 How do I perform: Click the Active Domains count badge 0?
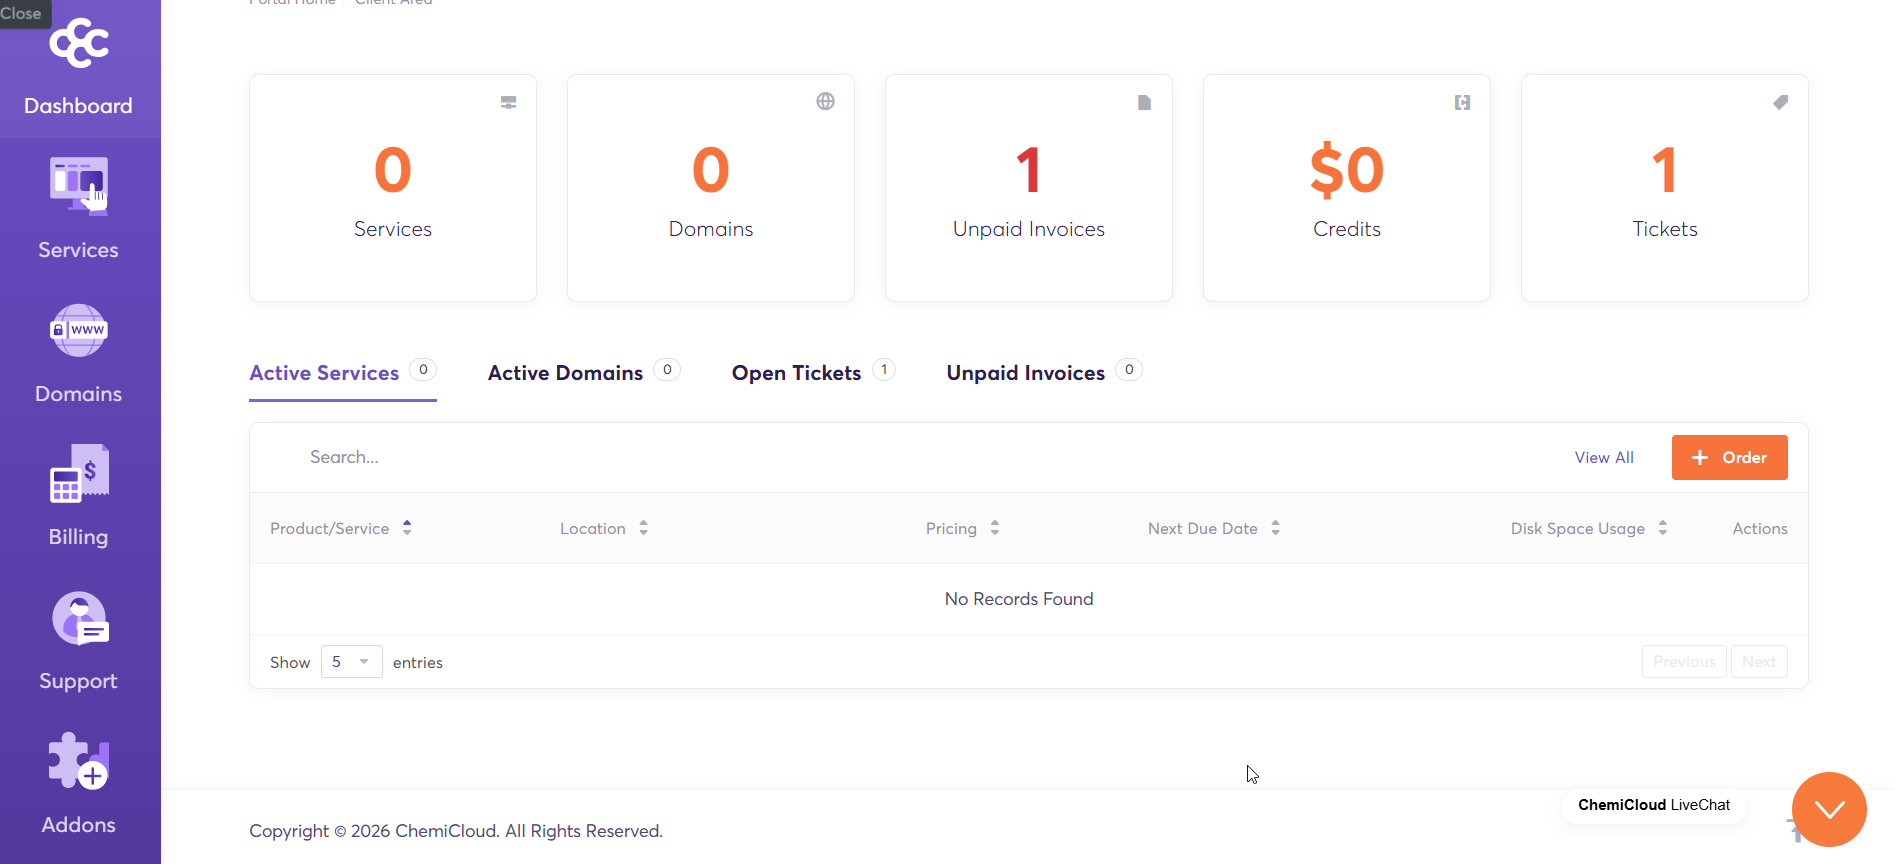(x=667, y=370)
